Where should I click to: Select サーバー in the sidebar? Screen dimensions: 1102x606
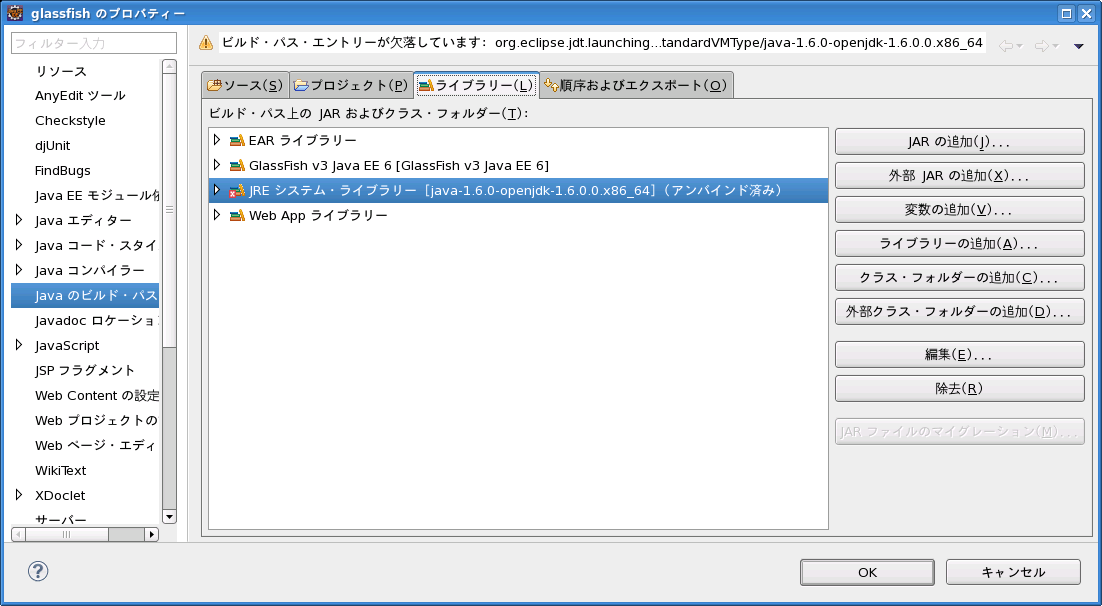point(60,519)
